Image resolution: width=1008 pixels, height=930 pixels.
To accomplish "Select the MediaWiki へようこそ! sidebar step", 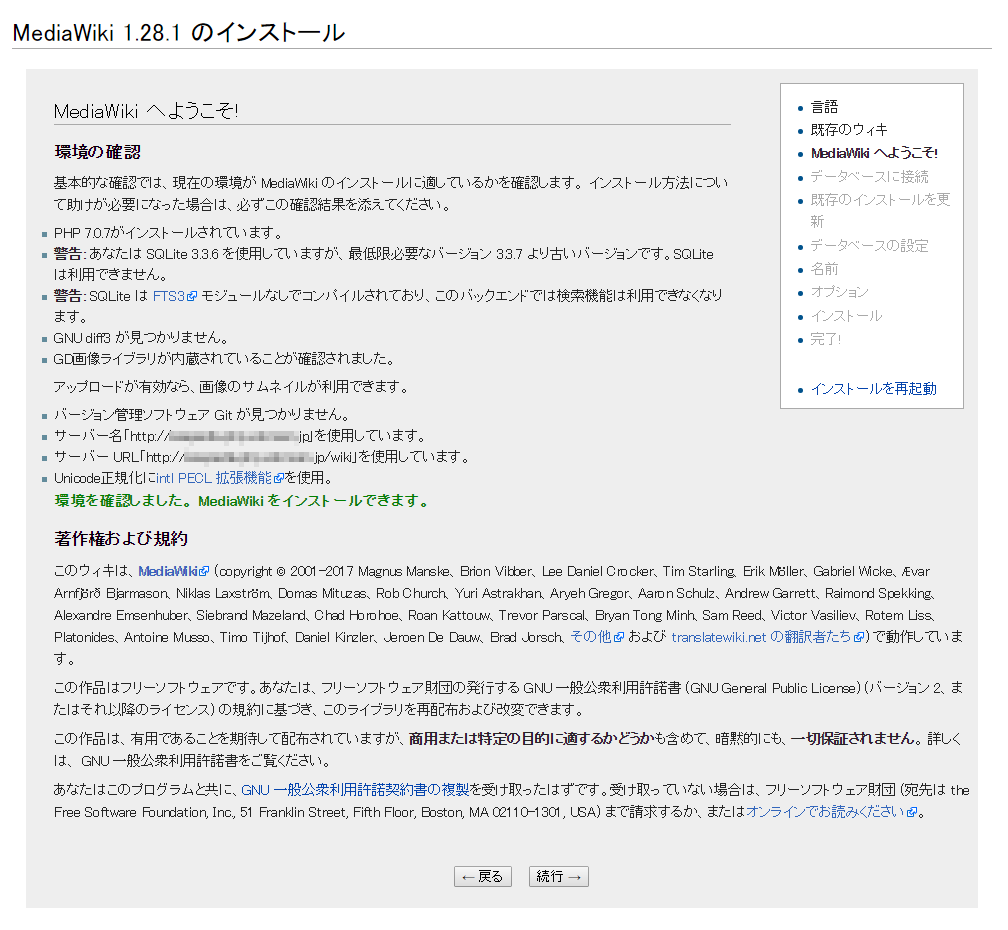I will click(874, 153).
